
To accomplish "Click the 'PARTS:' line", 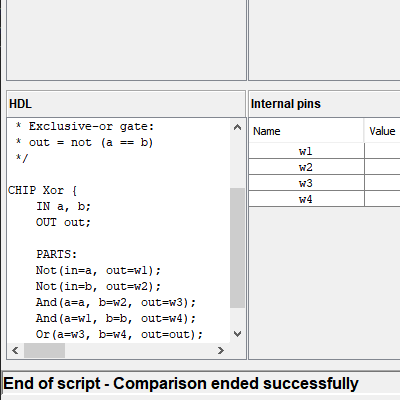I will [57, 254].
